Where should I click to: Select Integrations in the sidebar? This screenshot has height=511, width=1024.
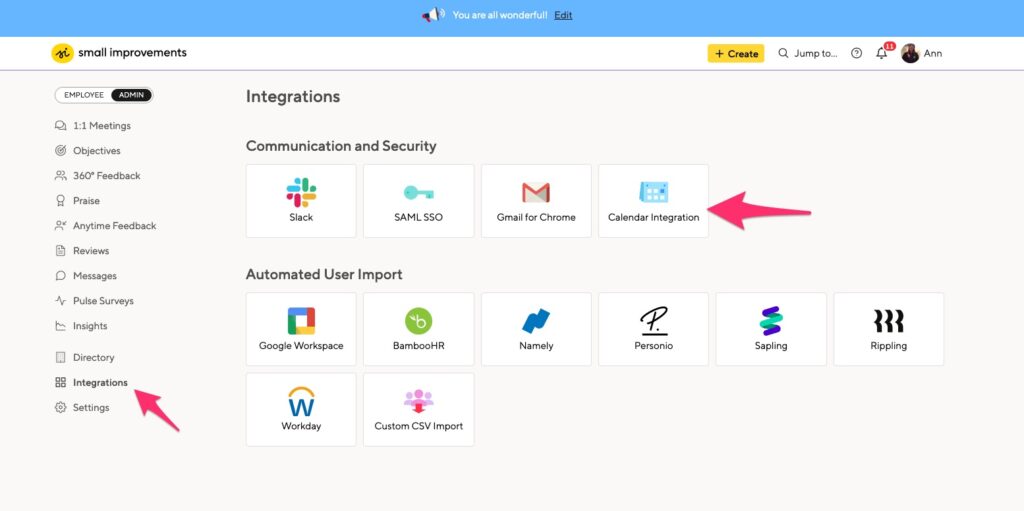pos(100,382)
